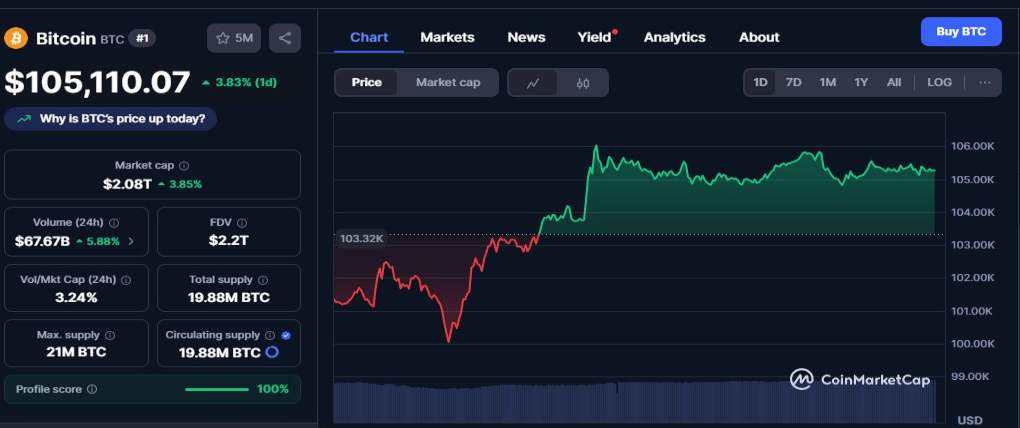
Task: Click the blue verified badge on Circulating supply
Action: click(286, 336)
